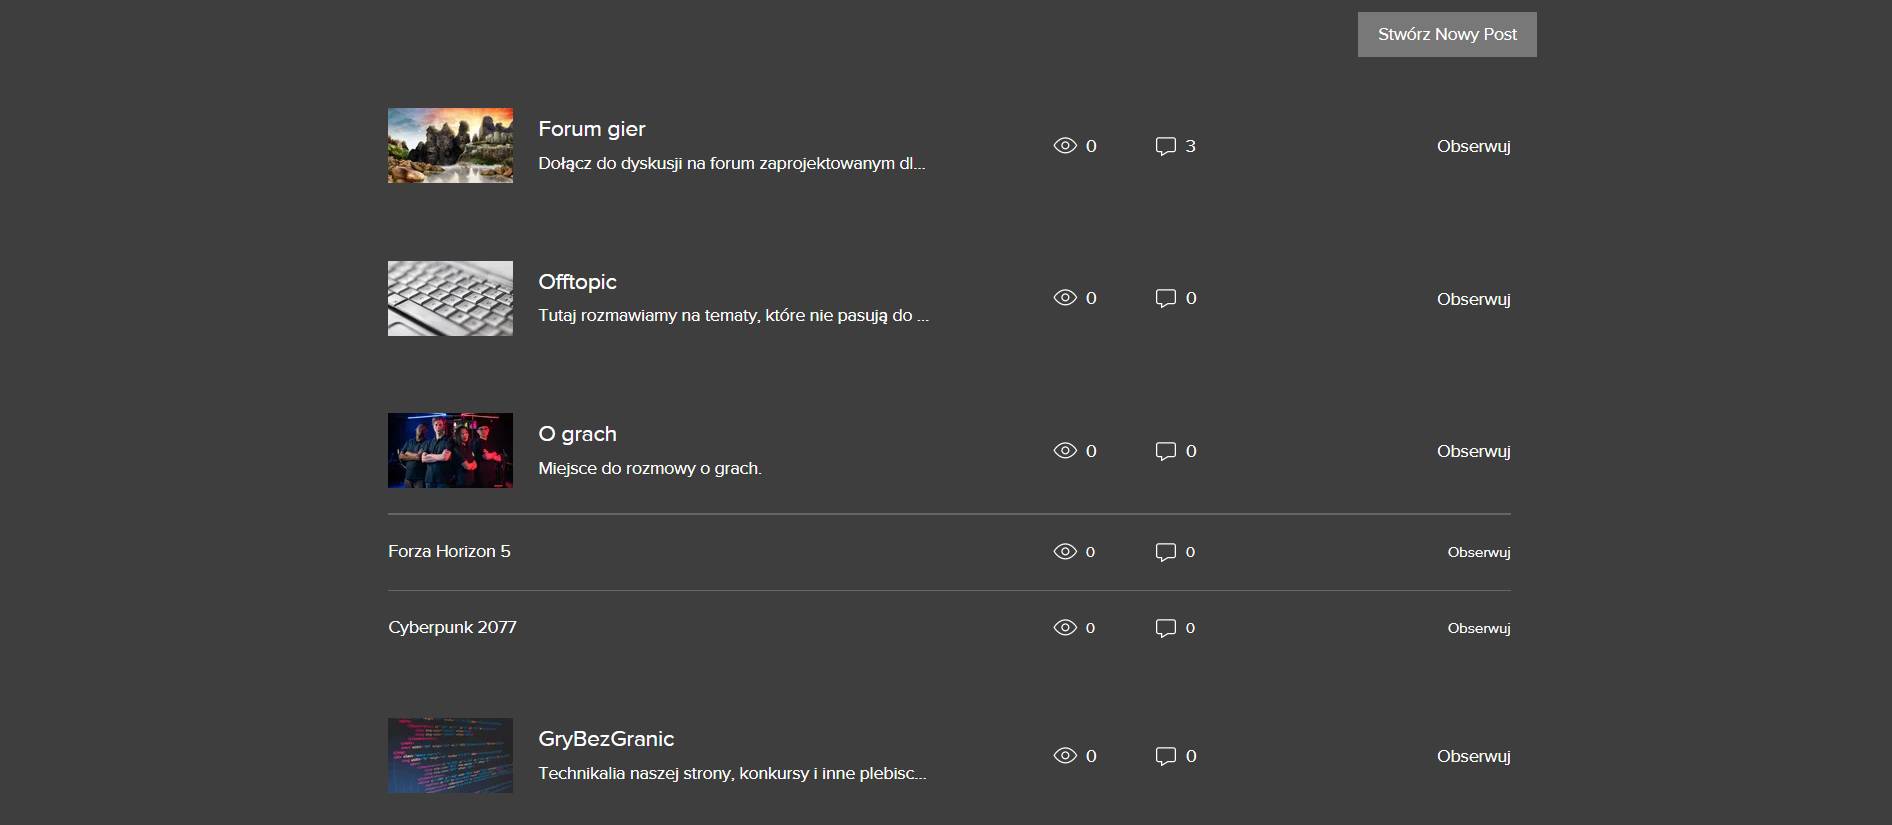Click the comments bubble icon for Forum gier
This screenshot has width=1892, height=825.
[1165, 146]
